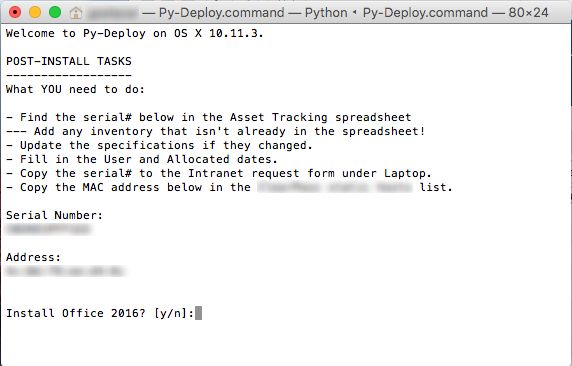Click the green zoom window button
Screen dimensions: 572x366
[x=55, y=12]
